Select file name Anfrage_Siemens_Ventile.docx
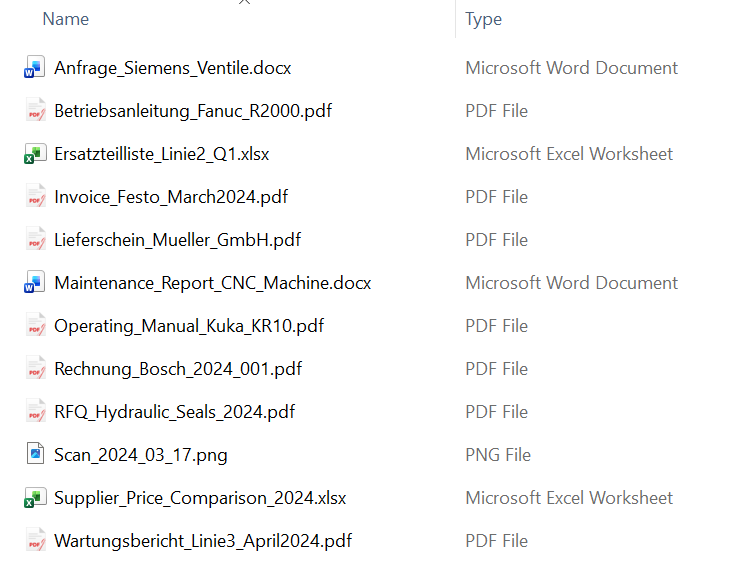 point(172,68)
